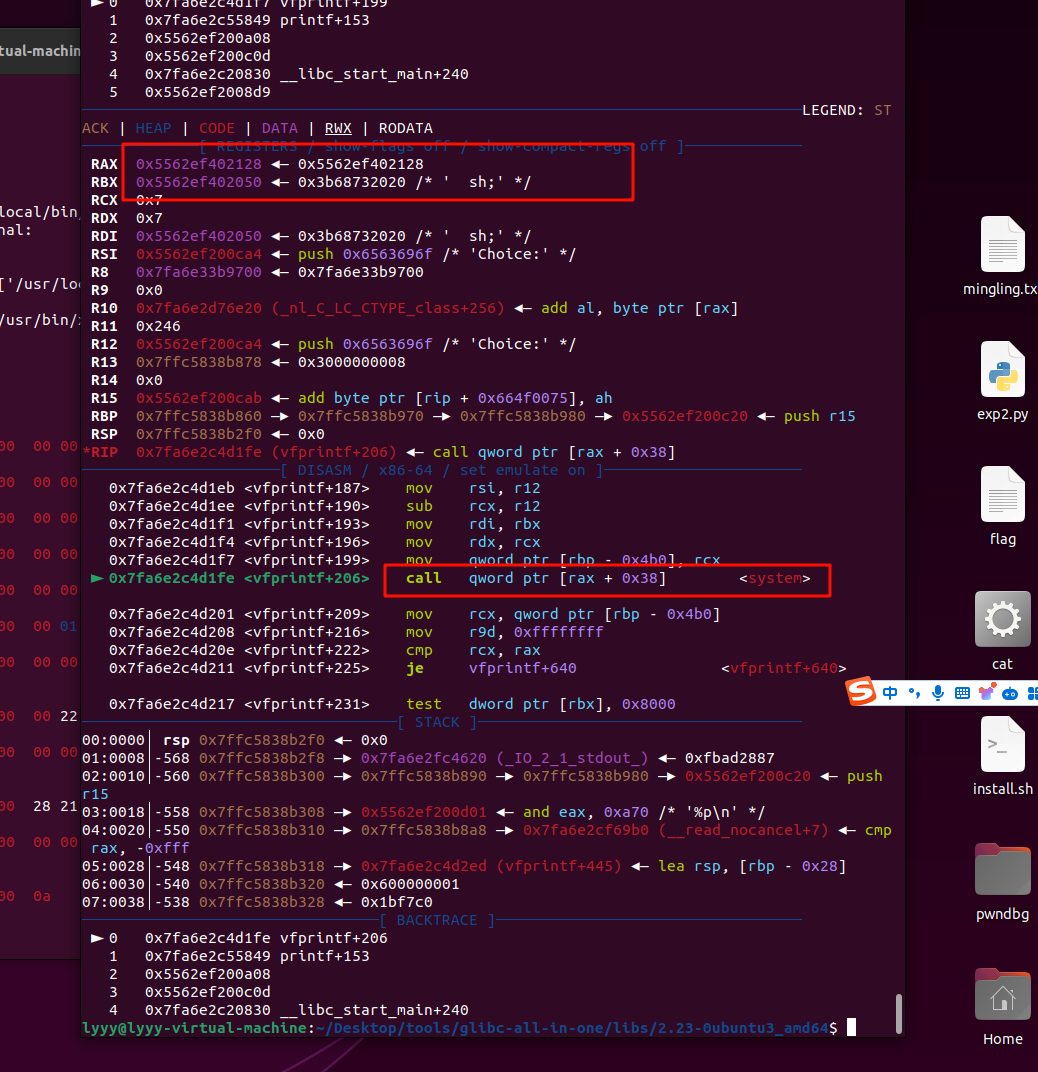Click the DISASM section header
1038x1072 pixels.
point(441,470)
